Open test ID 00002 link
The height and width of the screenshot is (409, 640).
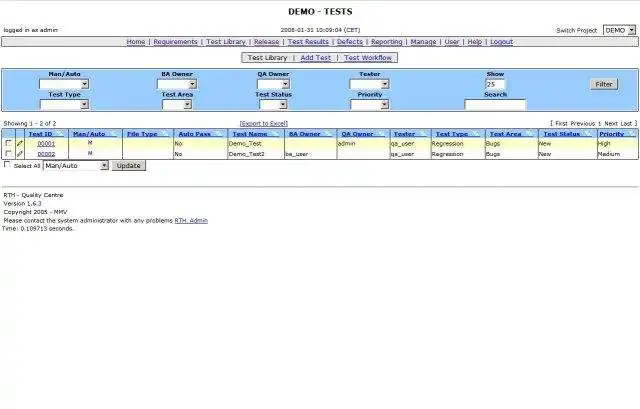tap(46, 154)
